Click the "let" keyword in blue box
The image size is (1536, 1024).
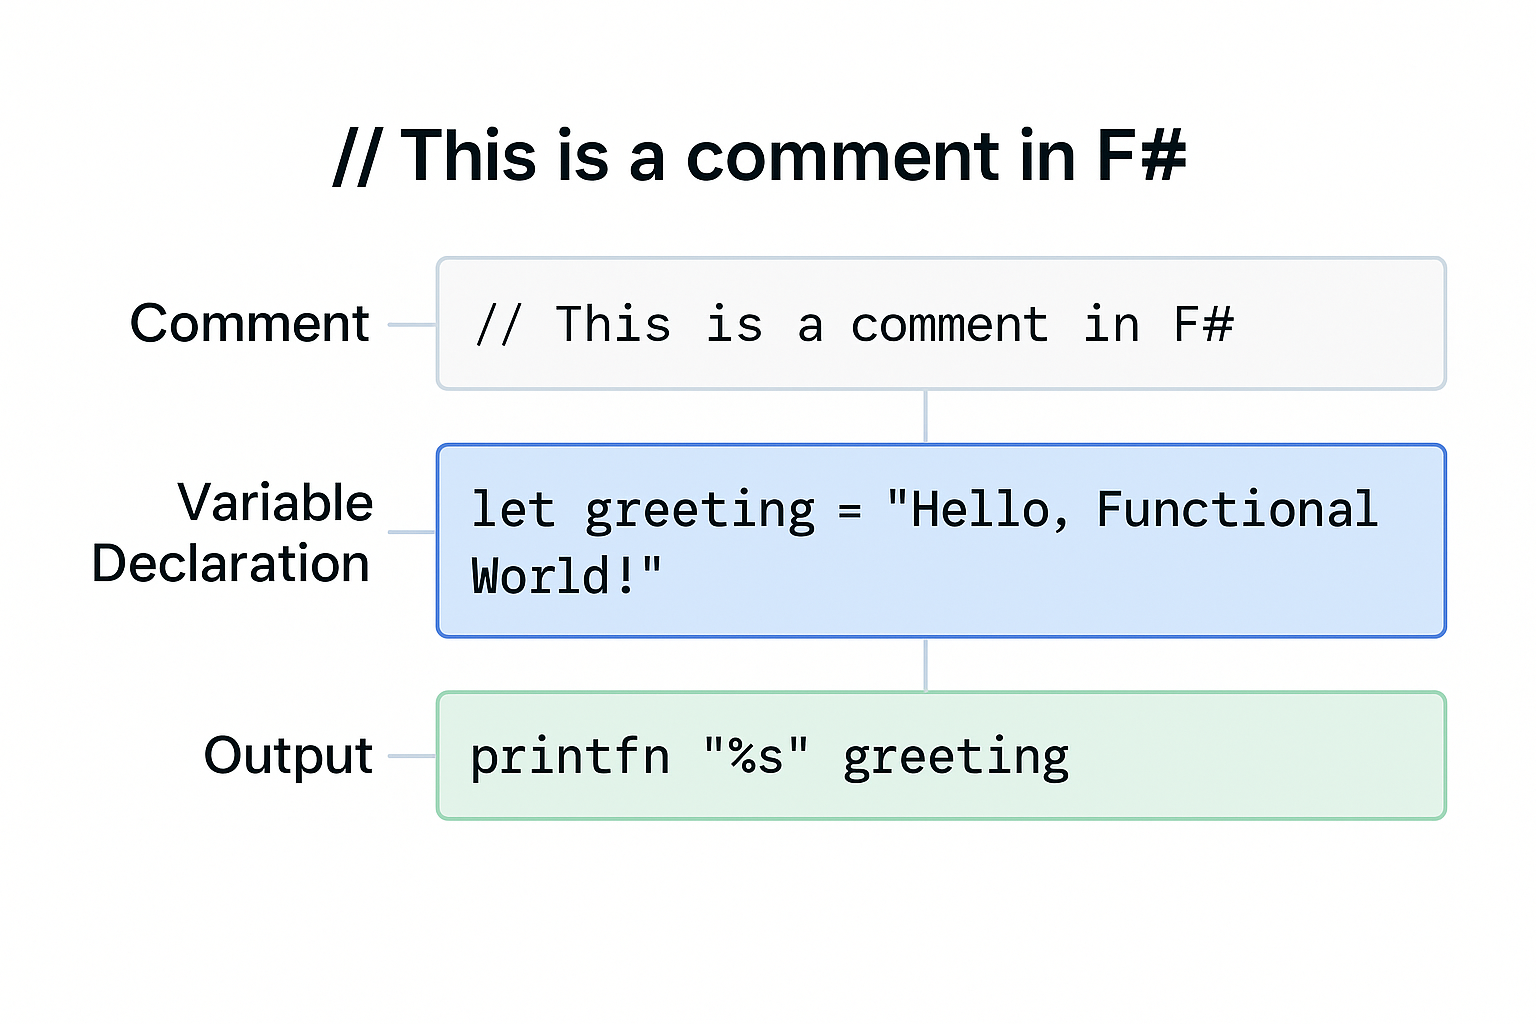(512, 509)
